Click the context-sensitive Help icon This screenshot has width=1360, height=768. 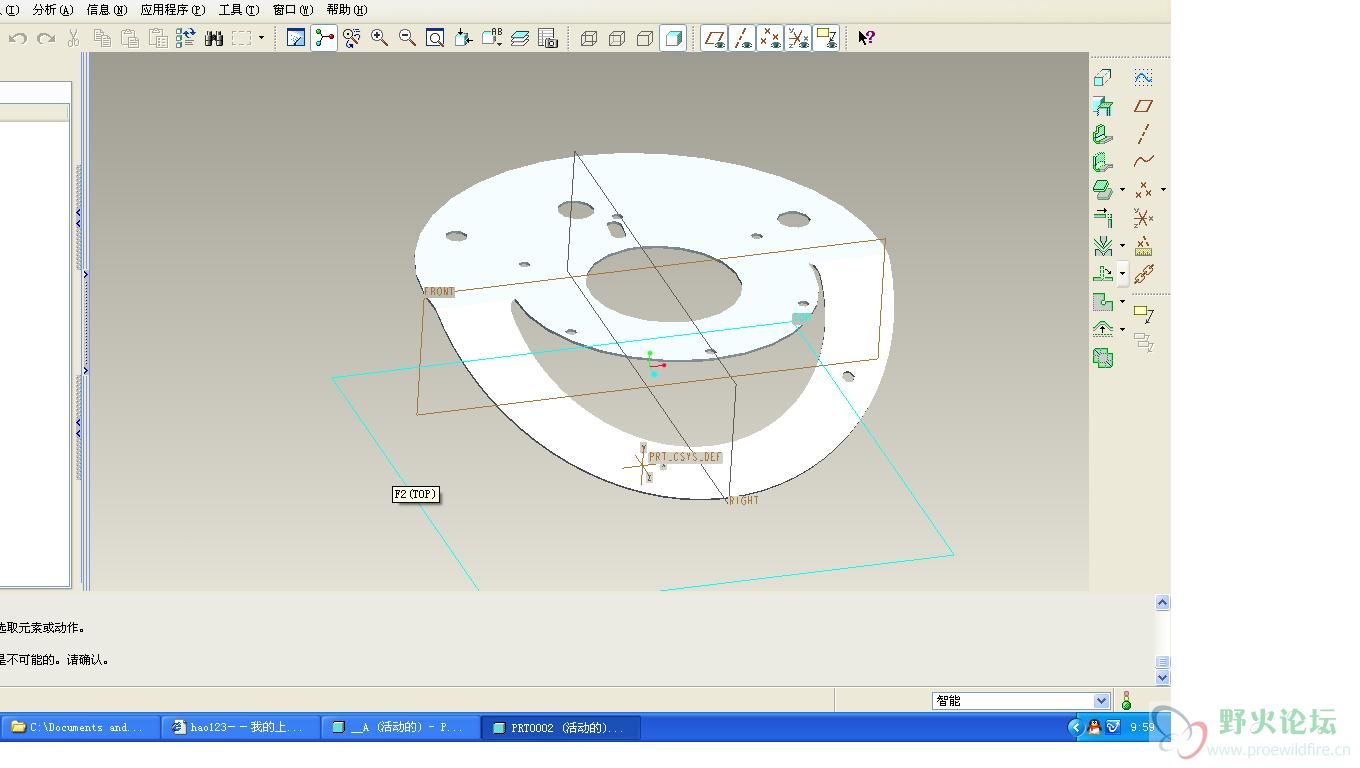point(866,38)
